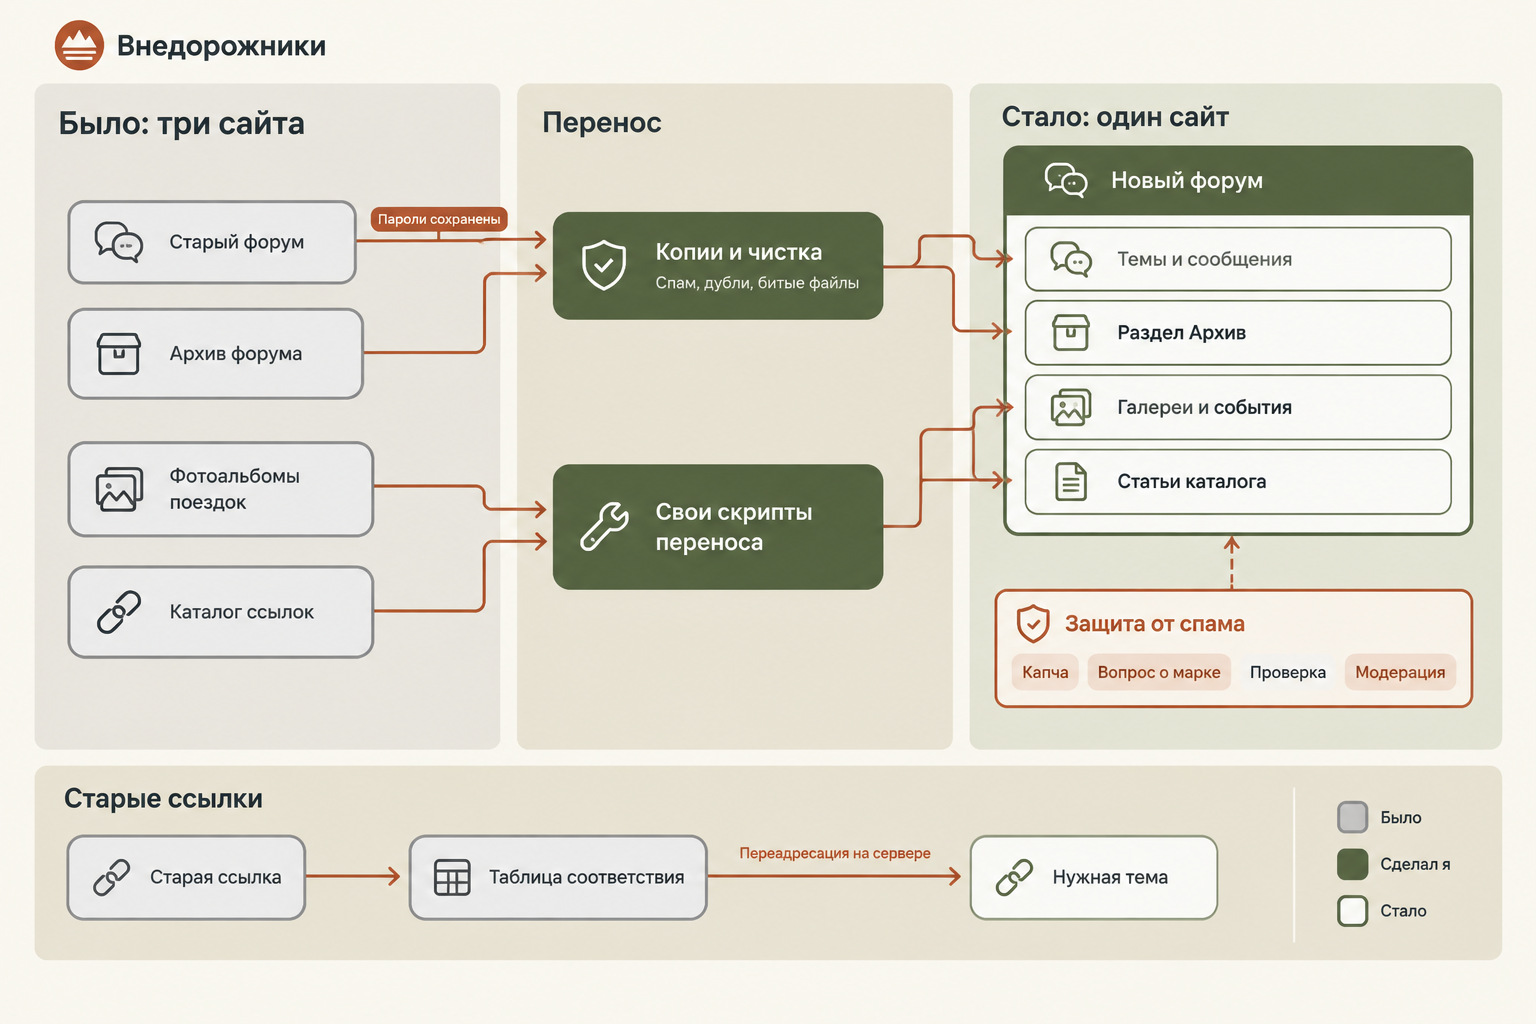
Task: Click the photo icon in Фотоальбомы поездок
Action: pos(119,489)
